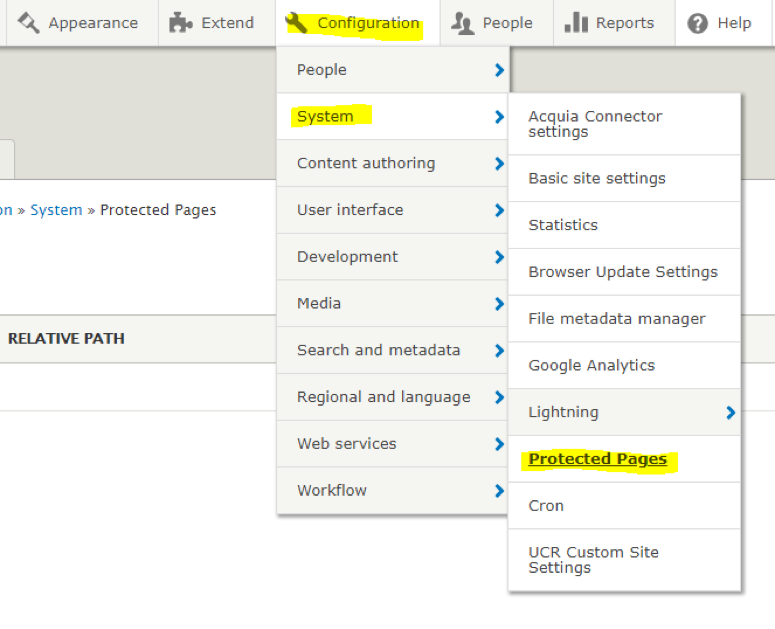Choose Web services menu entry
The width and height of the screenshot is (775, 629).
pos(392,444)
